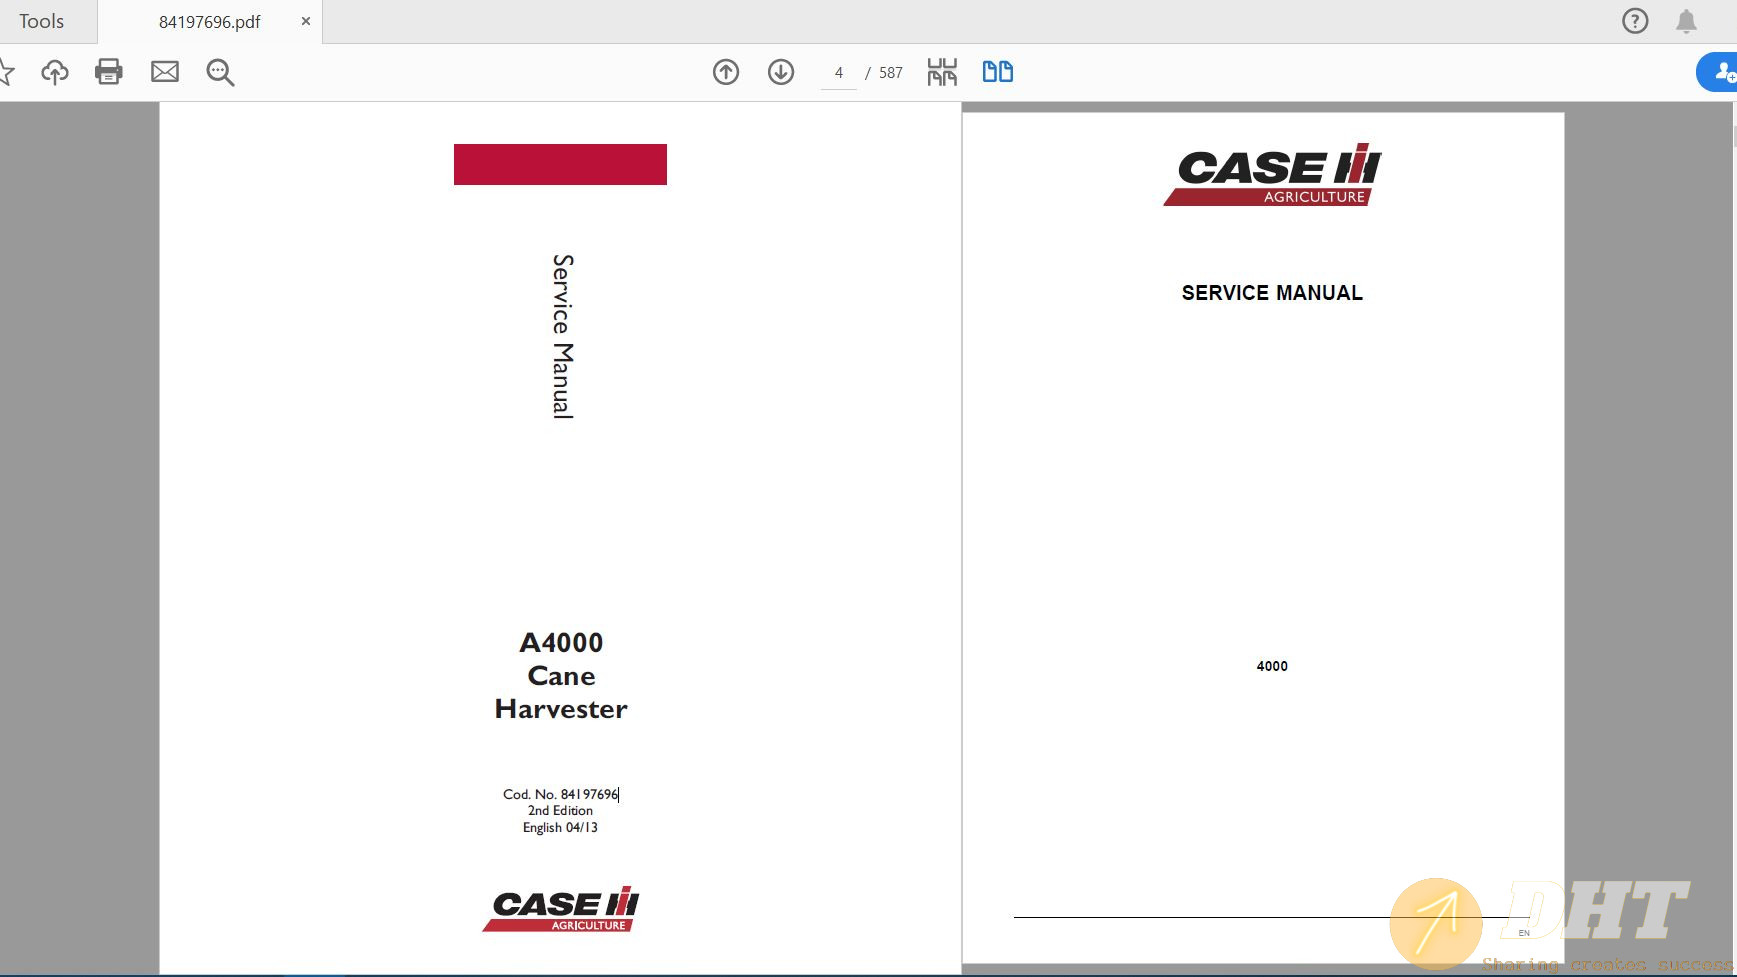Expand the help options
The width and height of the screenshot is (1737, 977).
[1637, 20]
